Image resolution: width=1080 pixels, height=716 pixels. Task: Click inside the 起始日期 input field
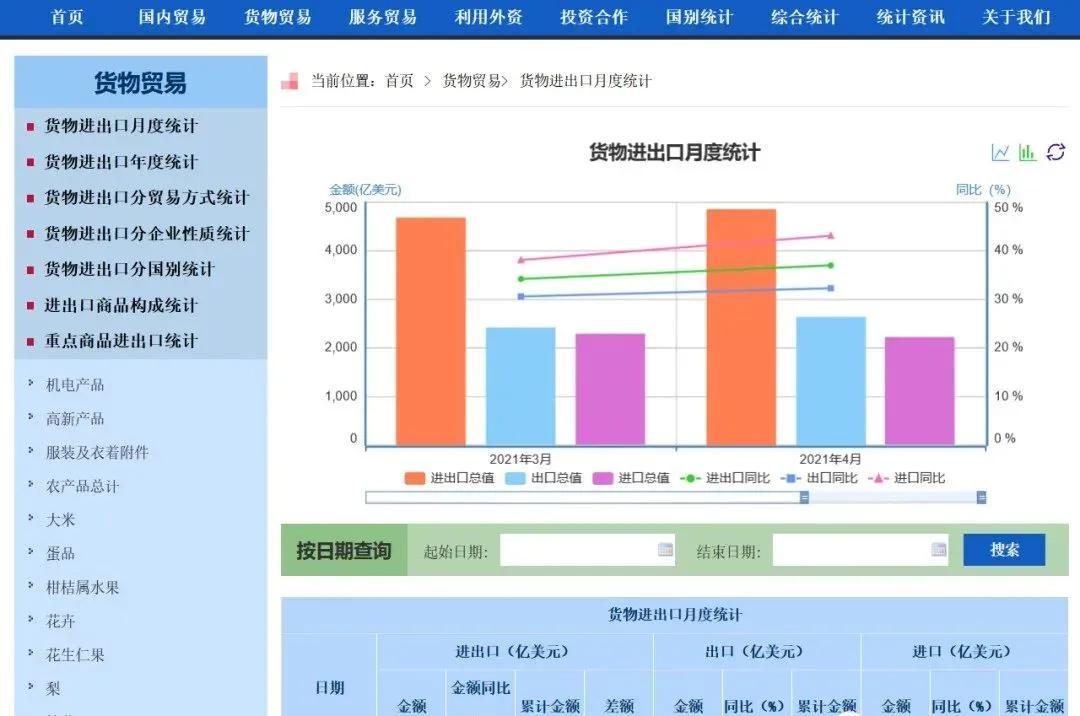pos(580,549)
